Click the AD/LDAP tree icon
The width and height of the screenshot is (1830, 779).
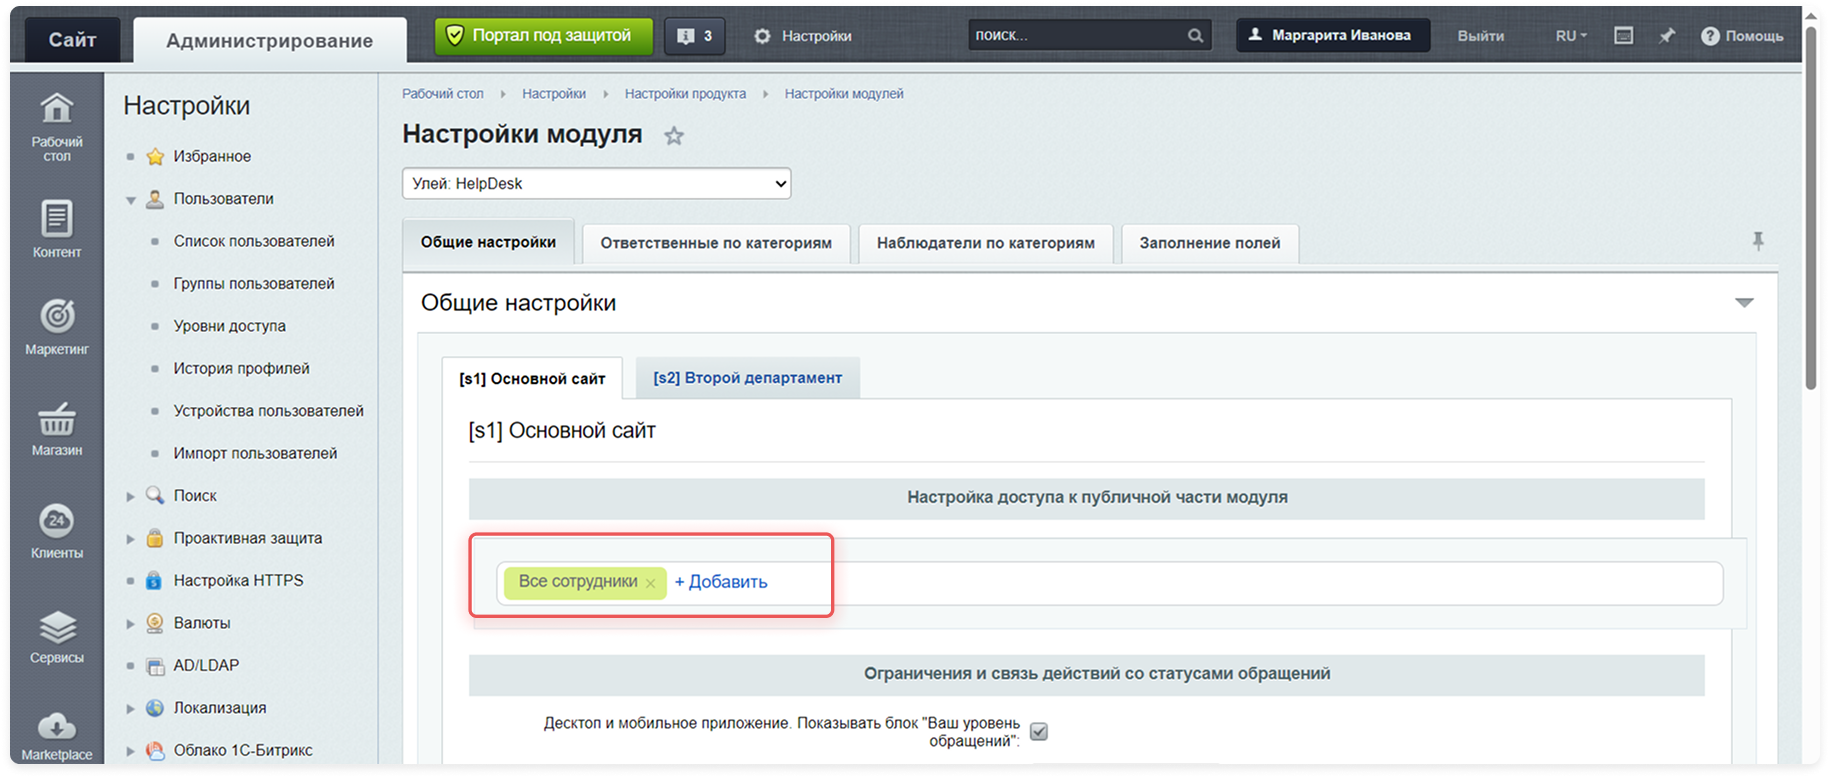155,666
